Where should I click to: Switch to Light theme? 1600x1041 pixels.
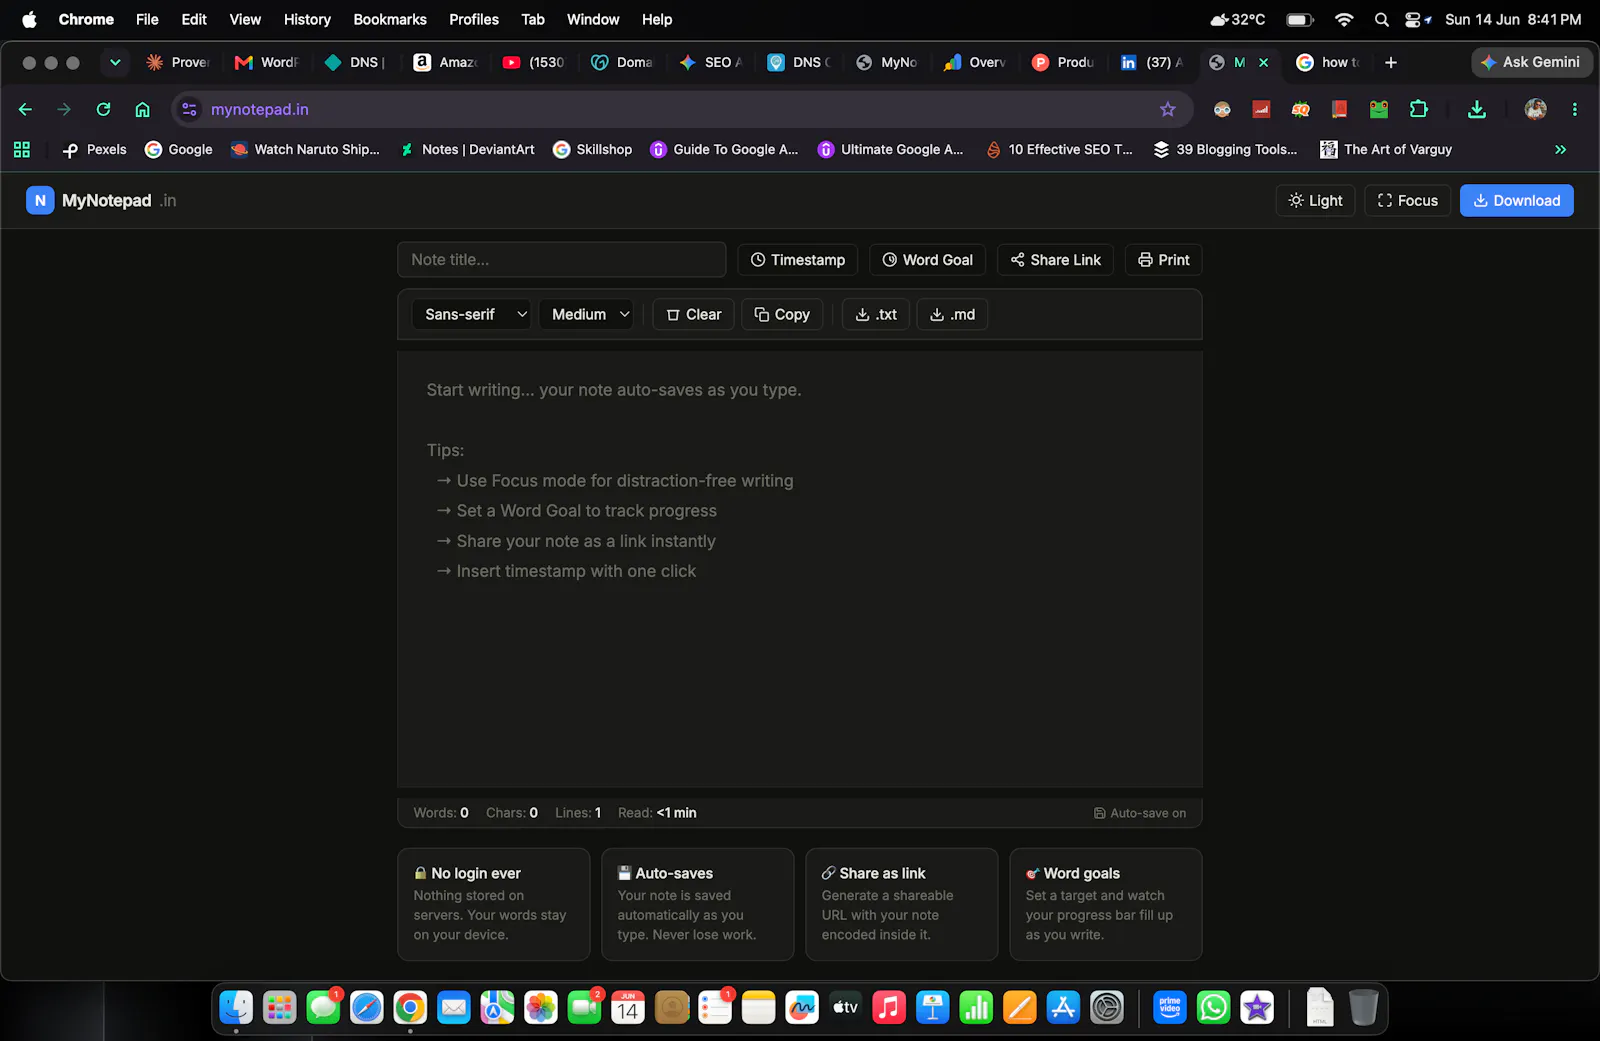pos(1315,200)
